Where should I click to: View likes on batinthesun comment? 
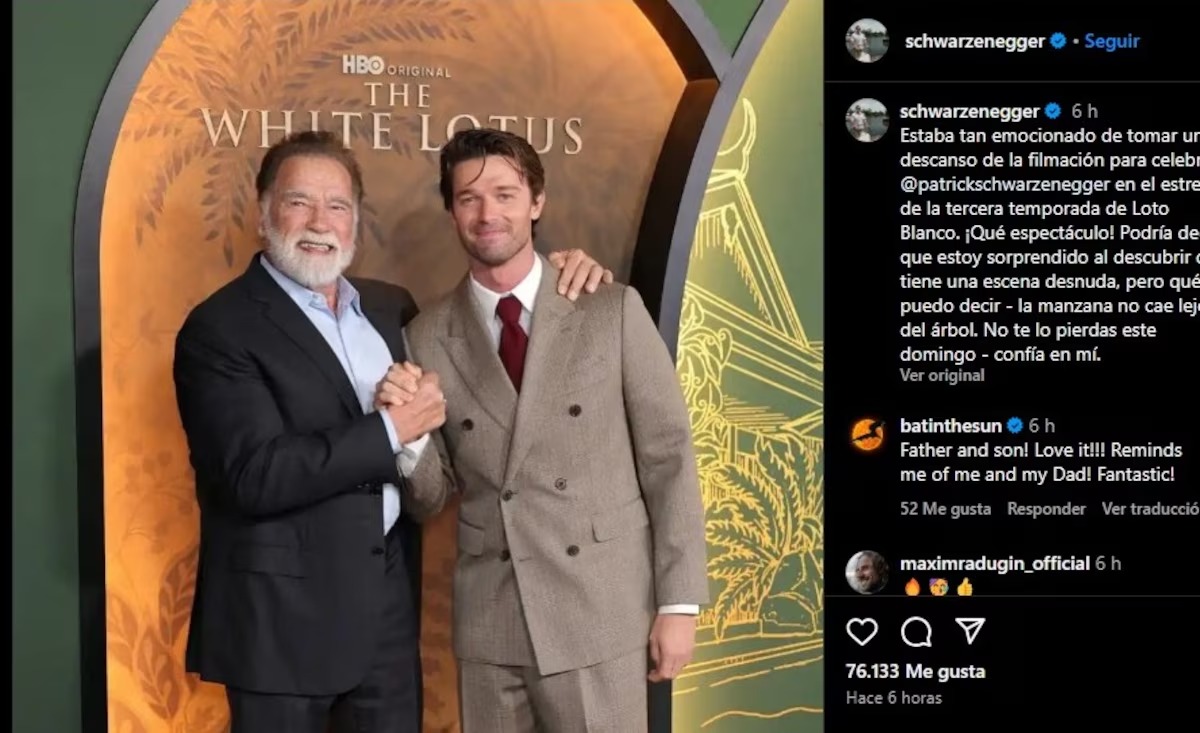(945, 509)
